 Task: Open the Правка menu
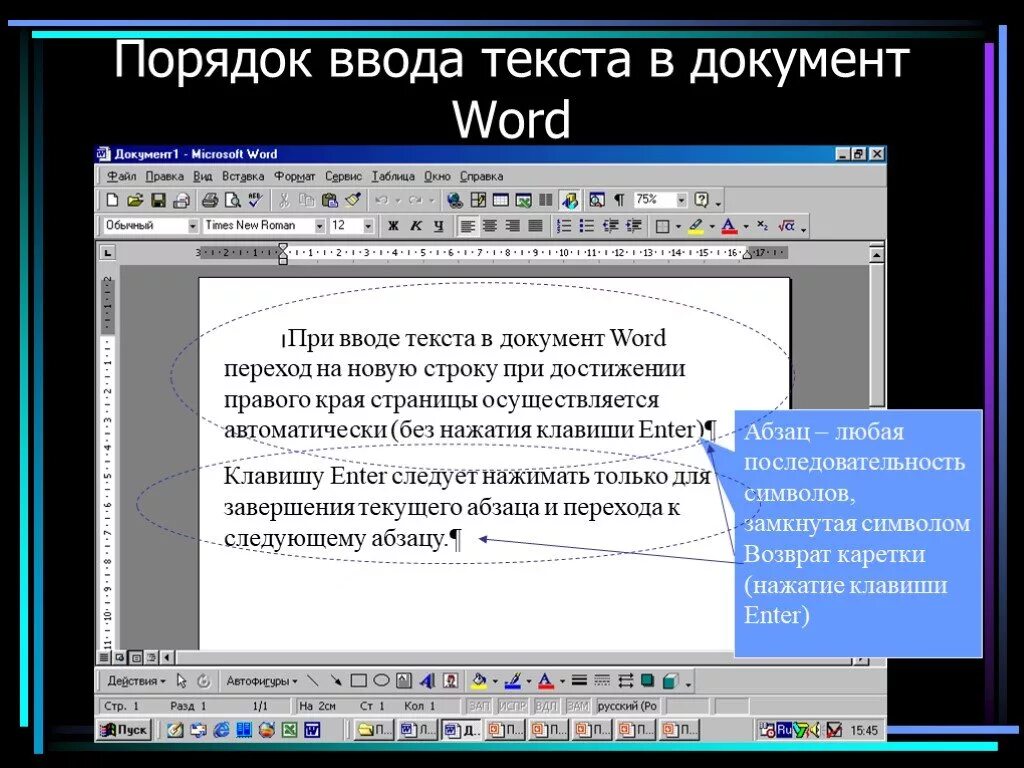point(164,176)
